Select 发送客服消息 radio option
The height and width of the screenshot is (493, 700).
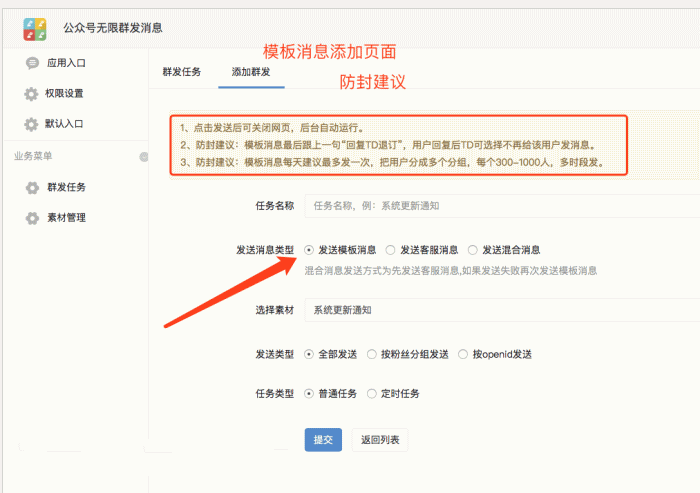(390, 250)
